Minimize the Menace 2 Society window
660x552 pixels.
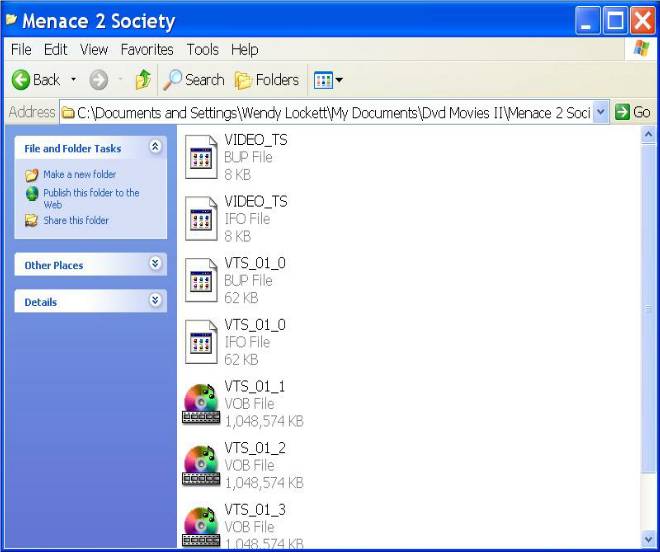(587, 20)
